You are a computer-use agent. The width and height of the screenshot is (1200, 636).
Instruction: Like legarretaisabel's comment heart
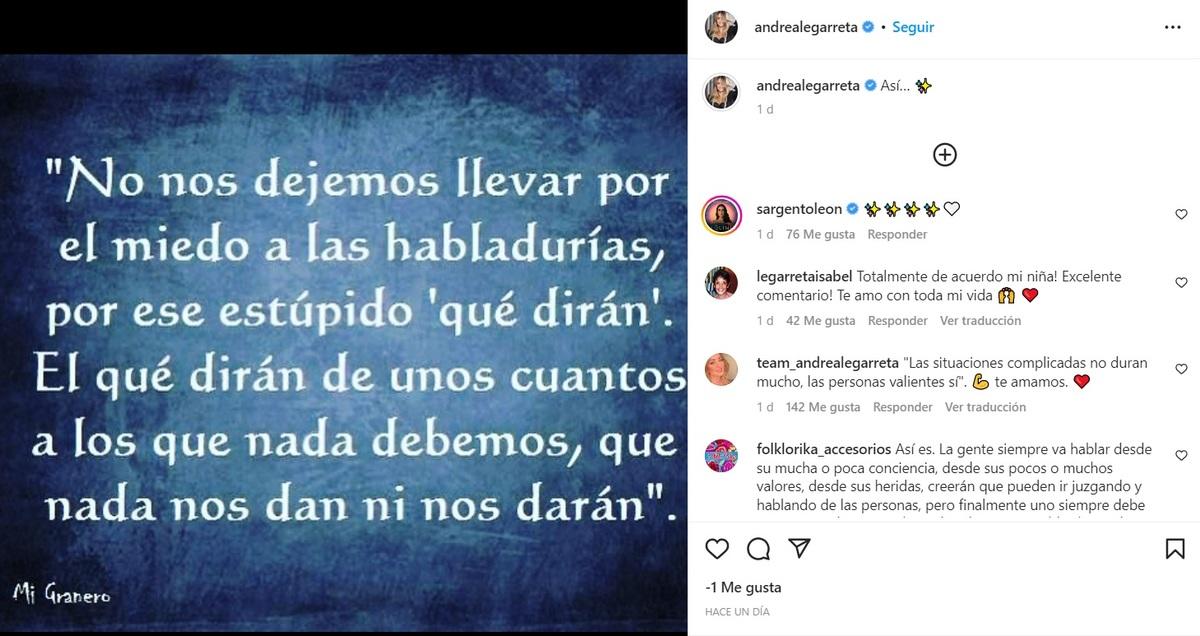(1181, 283)
